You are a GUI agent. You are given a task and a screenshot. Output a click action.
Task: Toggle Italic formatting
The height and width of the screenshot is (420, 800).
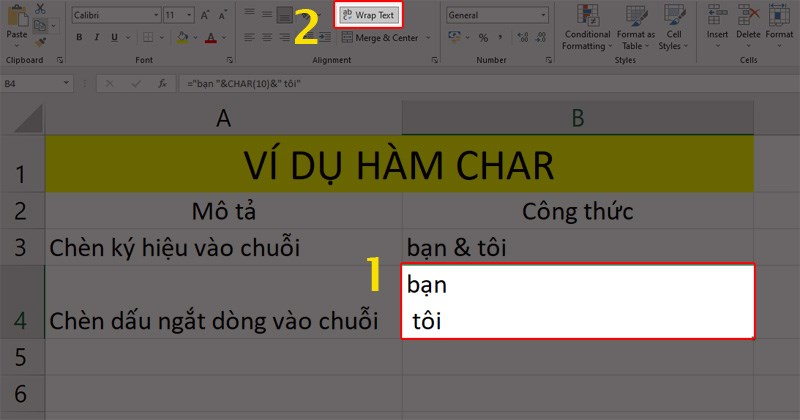click(96, 37)
